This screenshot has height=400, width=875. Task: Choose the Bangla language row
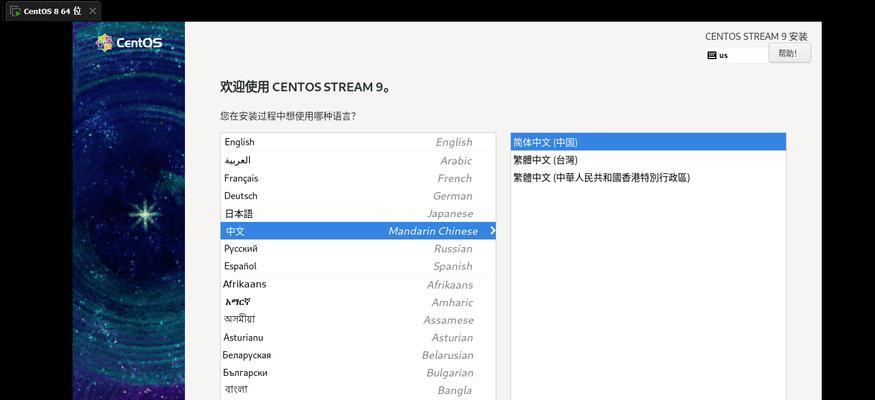click(358, 390)
